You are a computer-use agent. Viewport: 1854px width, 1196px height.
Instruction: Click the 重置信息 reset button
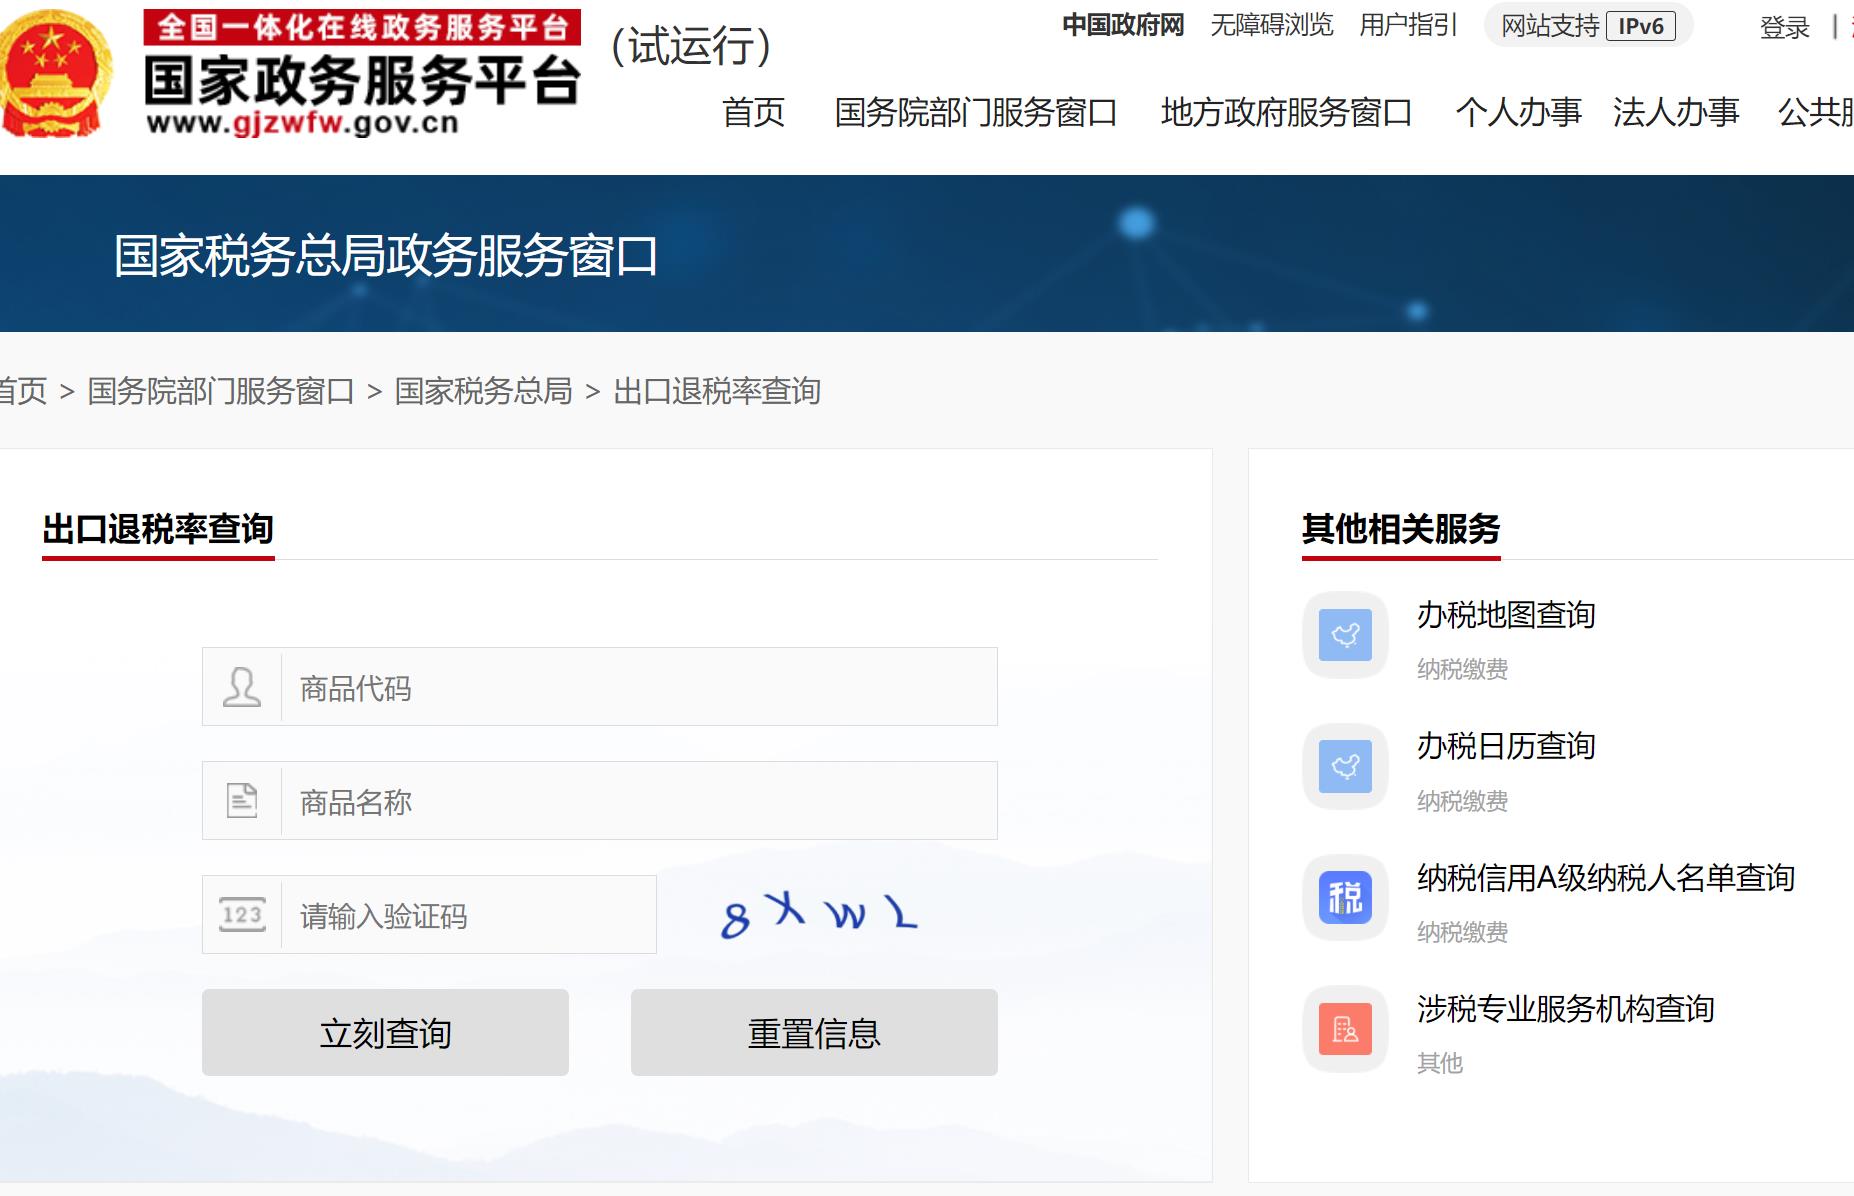tap(813, 1032)
